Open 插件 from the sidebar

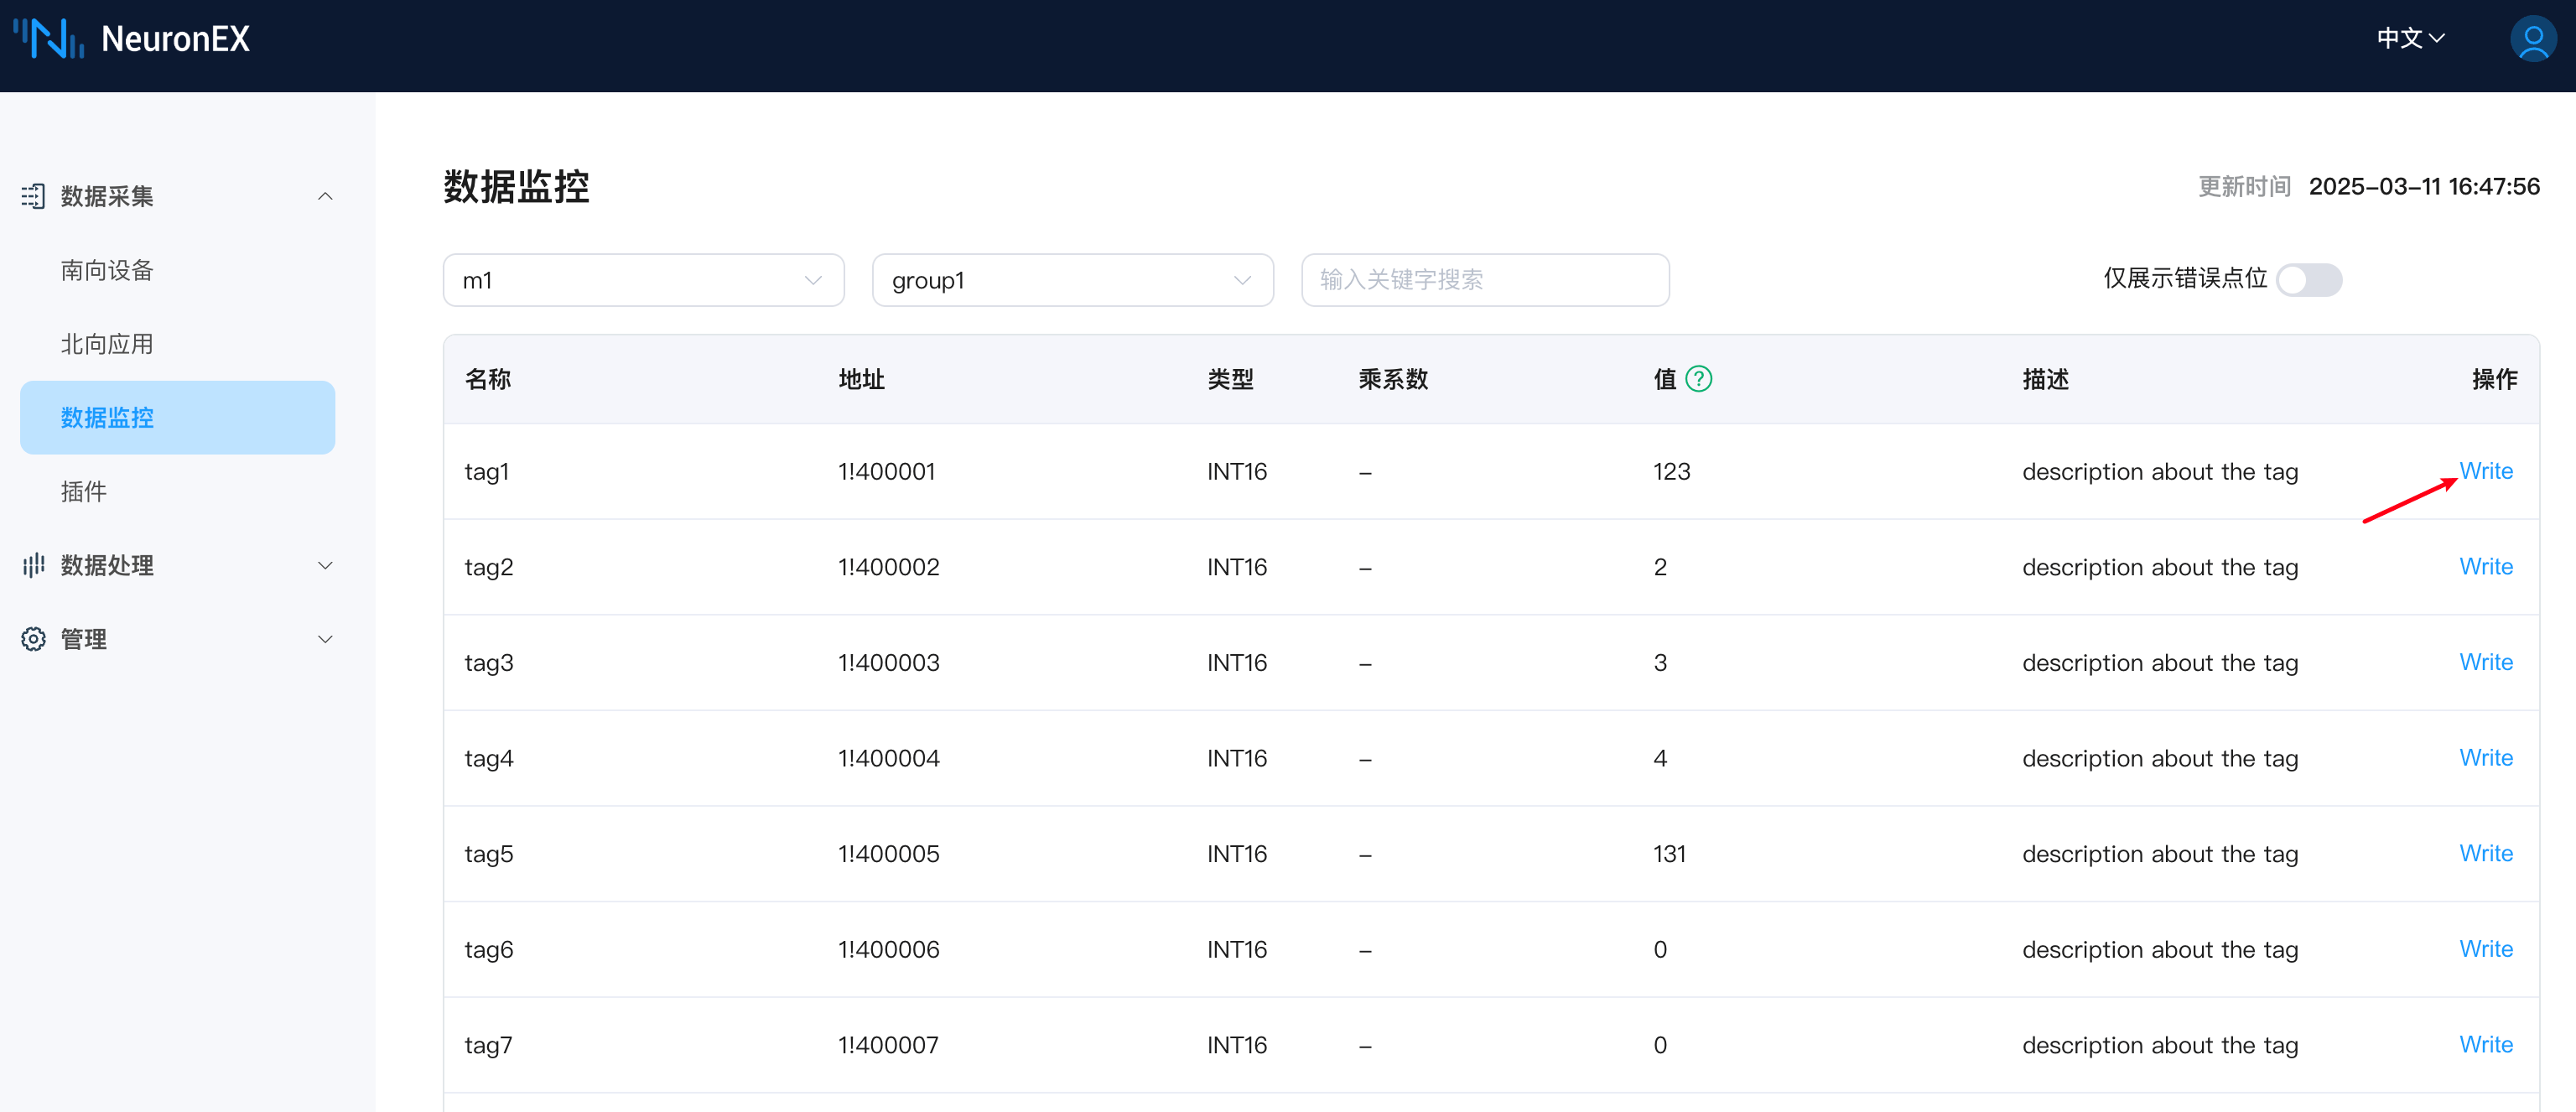pyautogui.click(x=84, y=491)
